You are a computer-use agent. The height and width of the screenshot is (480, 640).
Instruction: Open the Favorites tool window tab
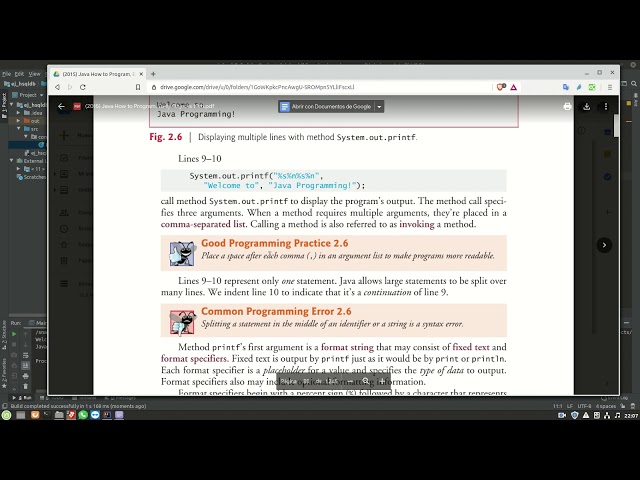pyautogui.click(x=4, y=373)
